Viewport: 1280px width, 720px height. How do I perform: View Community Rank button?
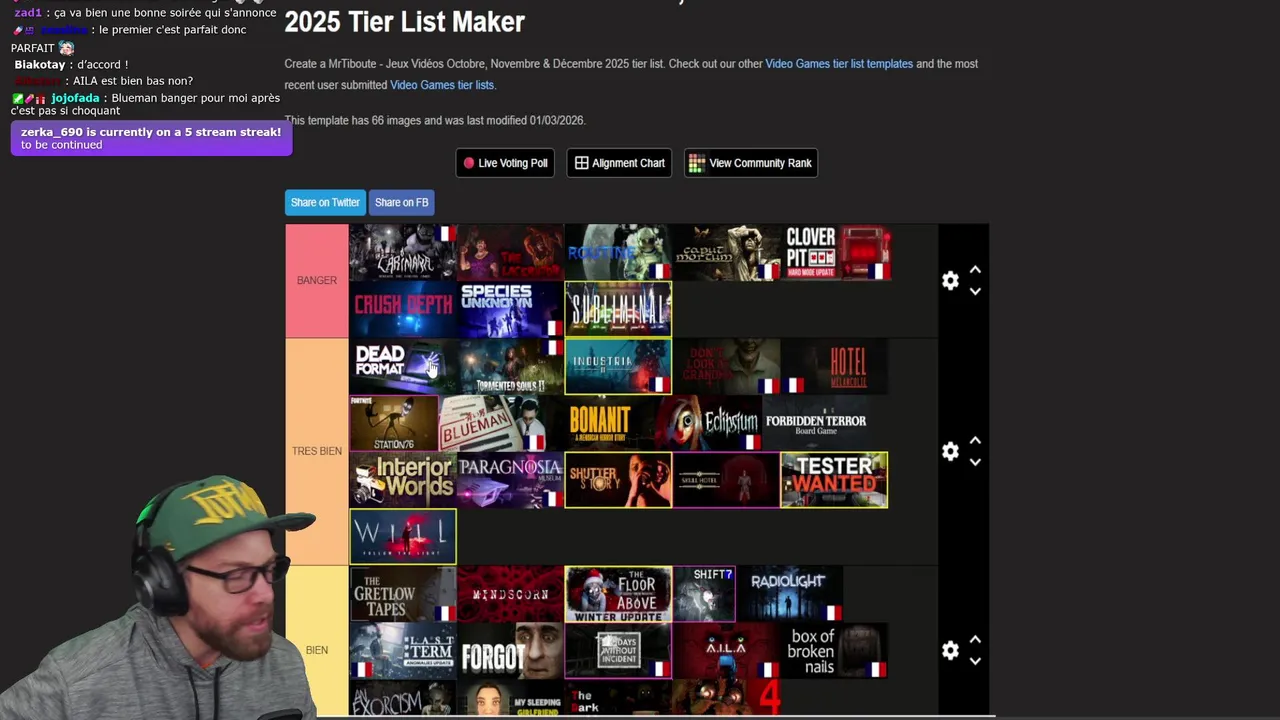click(x=751, y=163)
